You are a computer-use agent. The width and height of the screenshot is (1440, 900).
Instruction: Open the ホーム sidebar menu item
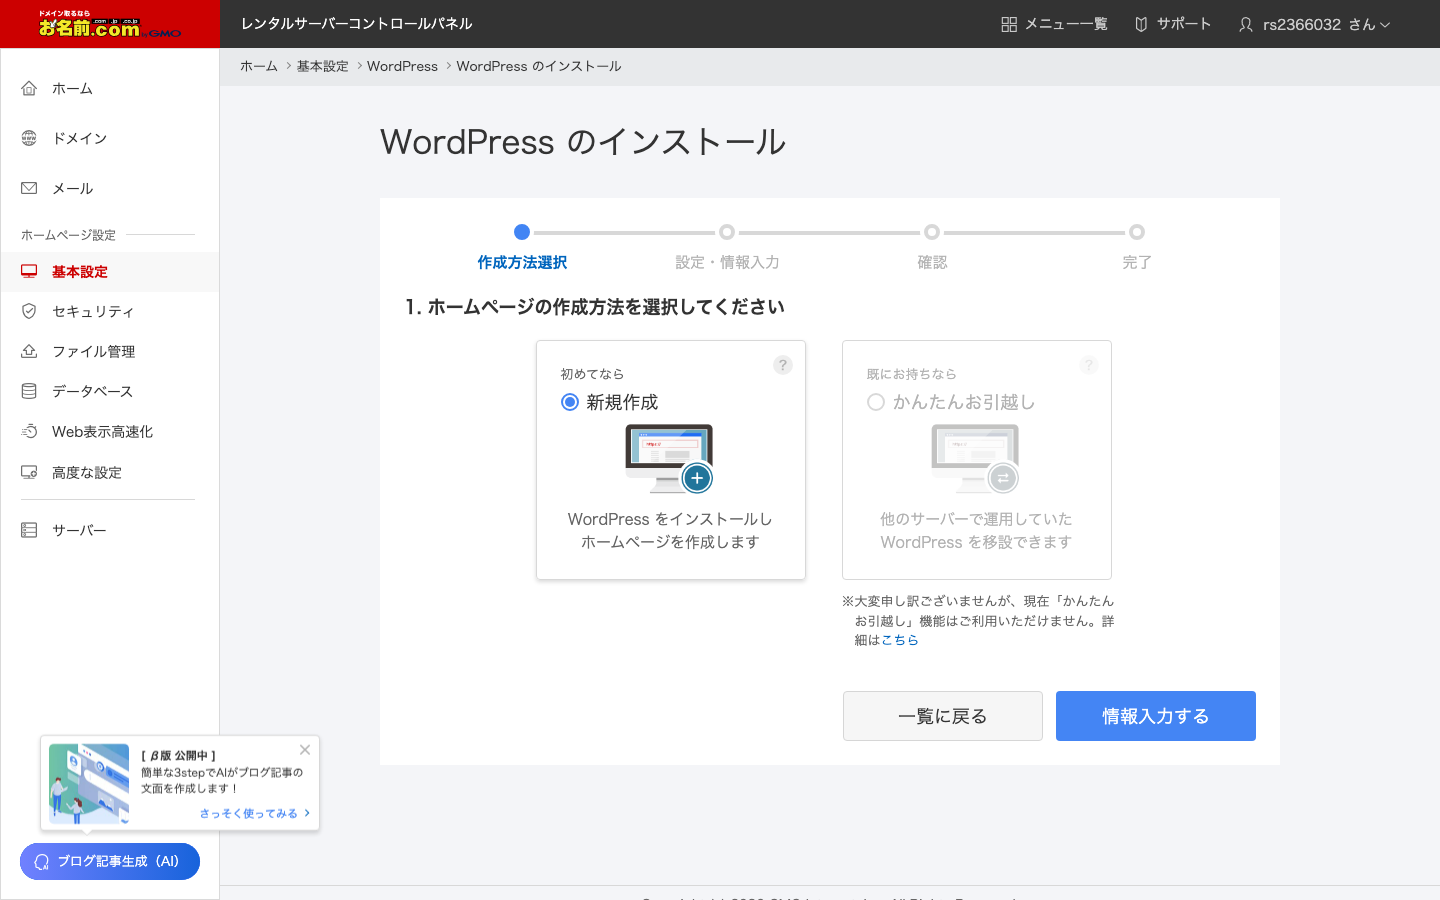110,88
